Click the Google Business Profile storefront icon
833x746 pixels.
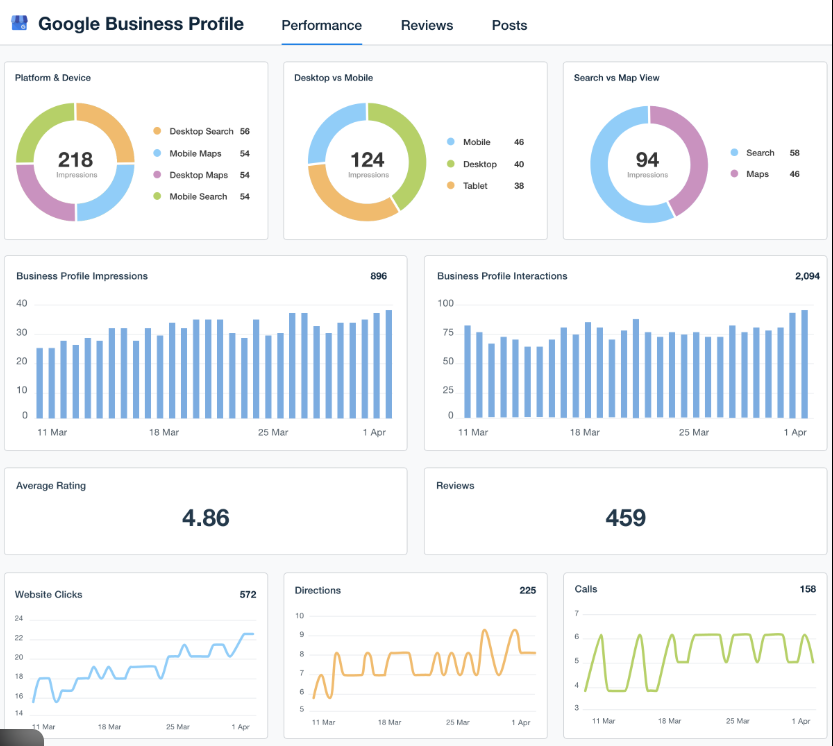point(20,23)
